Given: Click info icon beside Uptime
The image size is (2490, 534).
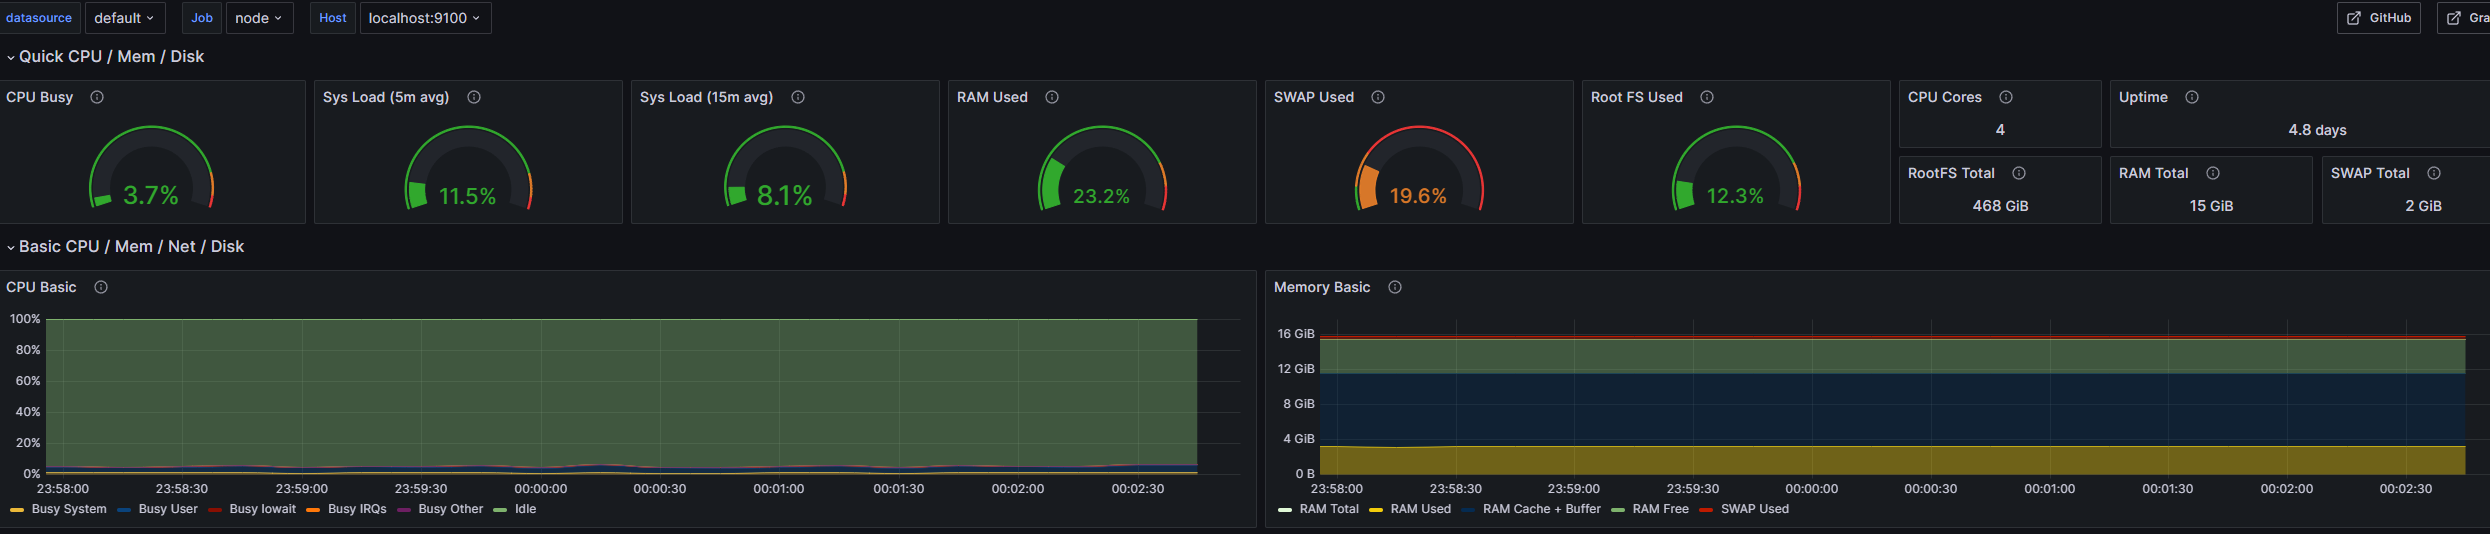Looking at the screenshot, I should pos(2192,97).
